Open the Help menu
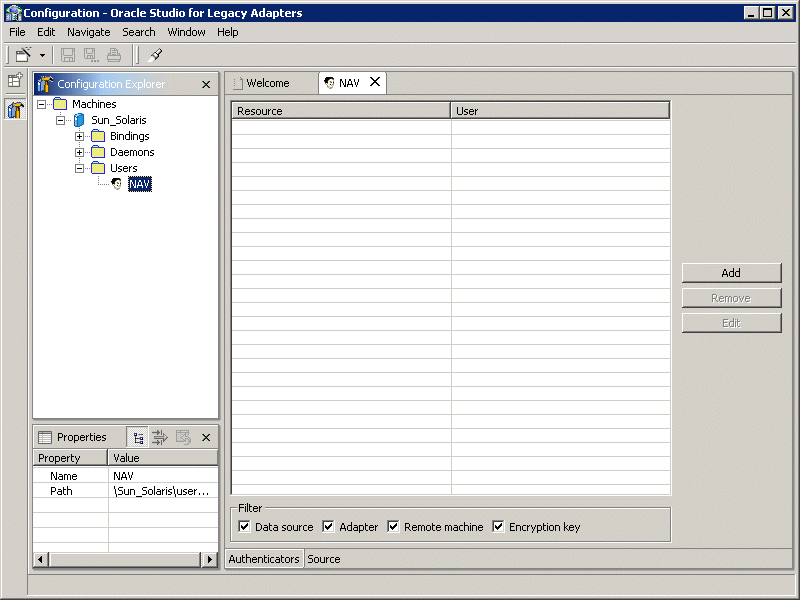 pyautogui.click(x=228, y=32)
